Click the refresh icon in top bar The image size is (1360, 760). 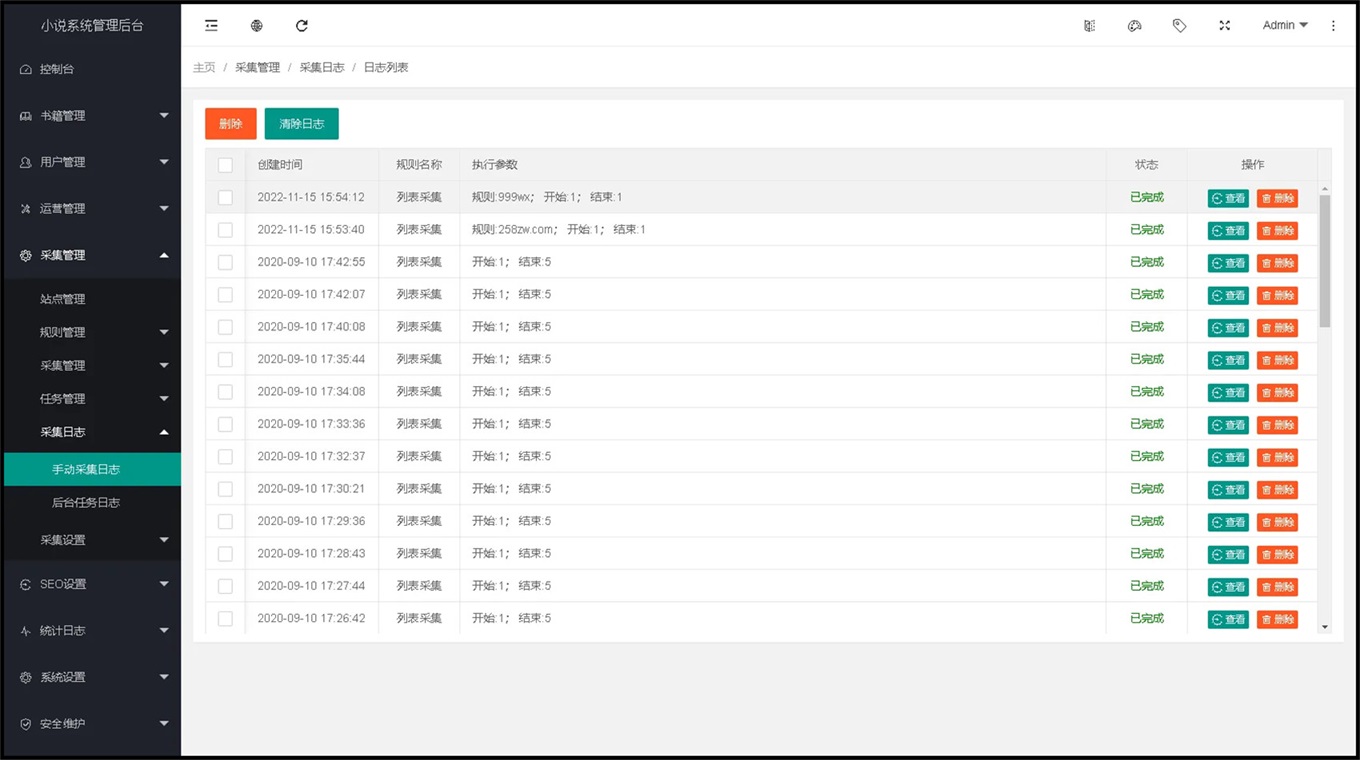click(302, 26)
